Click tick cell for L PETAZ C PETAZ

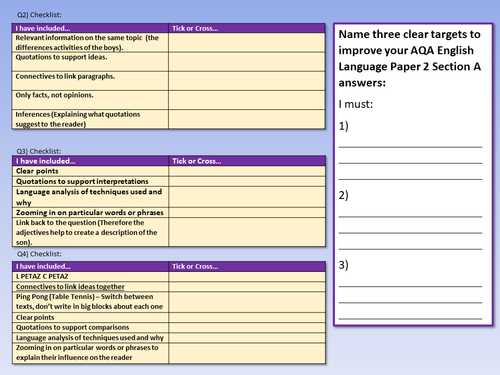click(247, 276)
